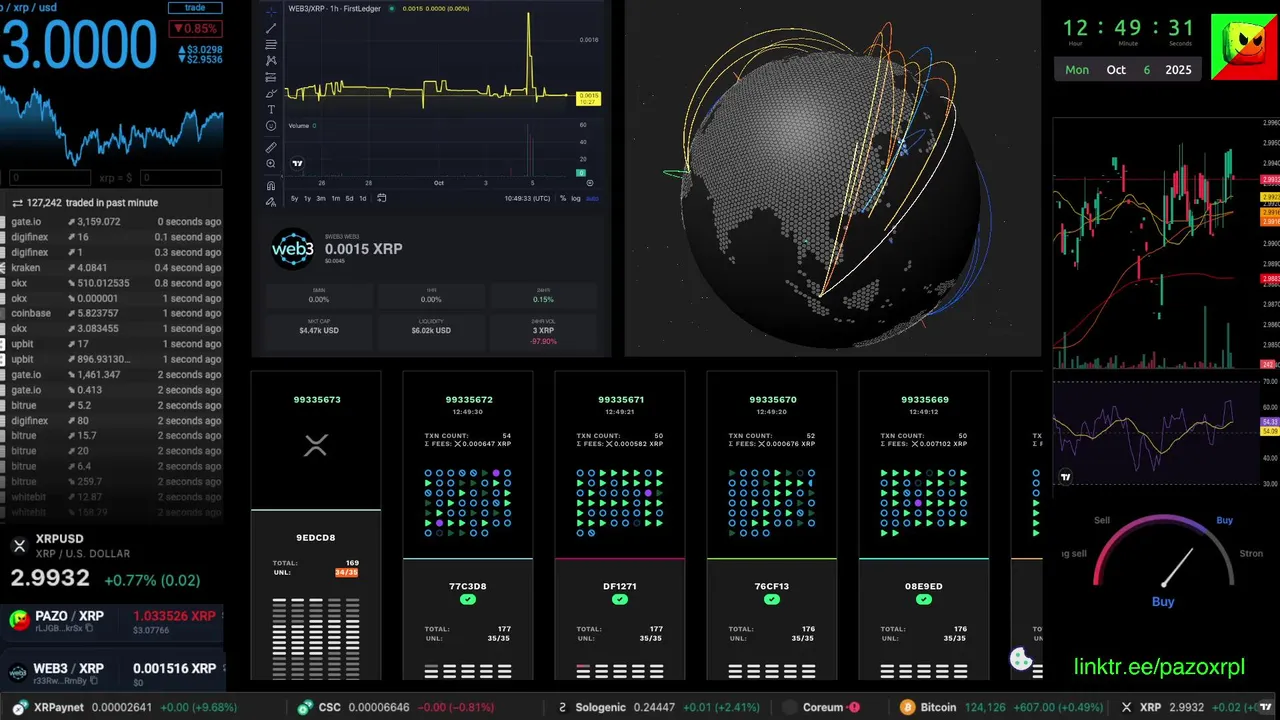Image resolution: width=1280 pixels, height=720 pixels.
Task: Click the 34/35 UNL badge
Action: pos(346,572)
